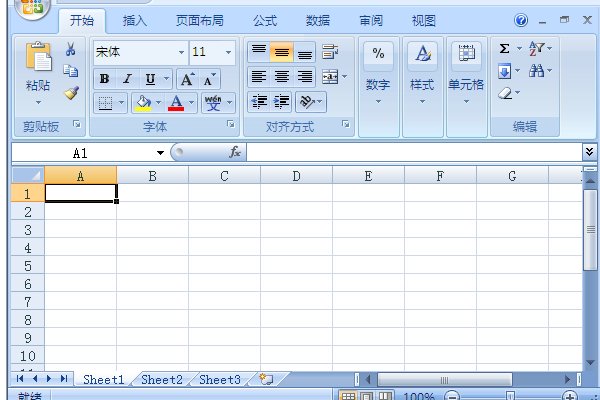Screen dimensions: 600x400
Task: Click the wén phonetic guide icon
Action: [213, 103]
